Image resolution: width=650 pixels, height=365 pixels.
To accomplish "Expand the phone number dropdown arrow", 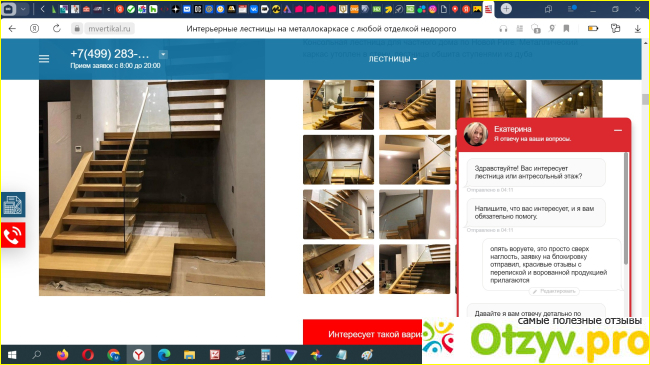I will pyautogui.click(x=163, y=54).
